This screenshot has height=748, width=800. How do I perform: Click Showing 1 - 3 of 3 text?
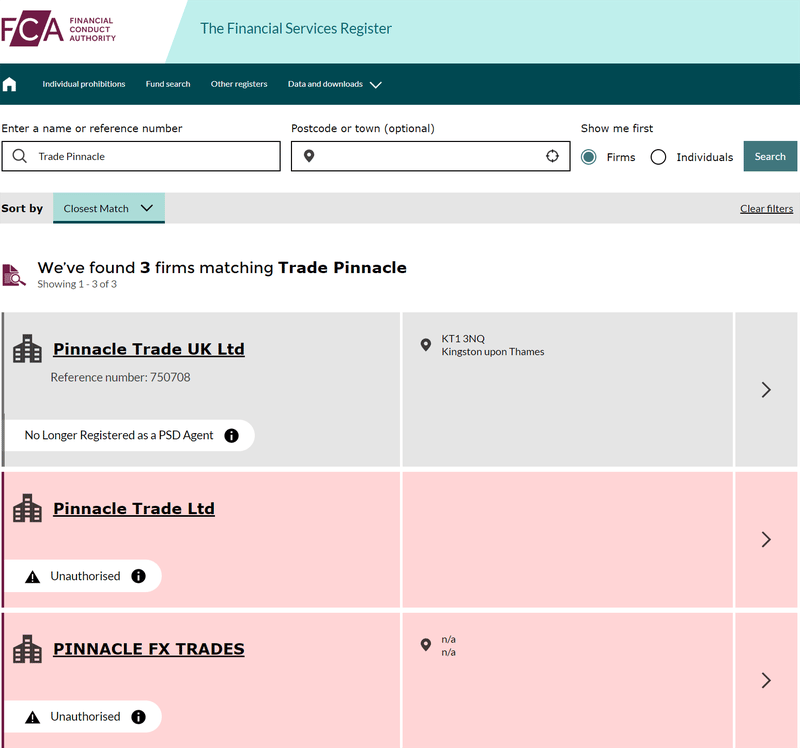click(x=77, y=284)
